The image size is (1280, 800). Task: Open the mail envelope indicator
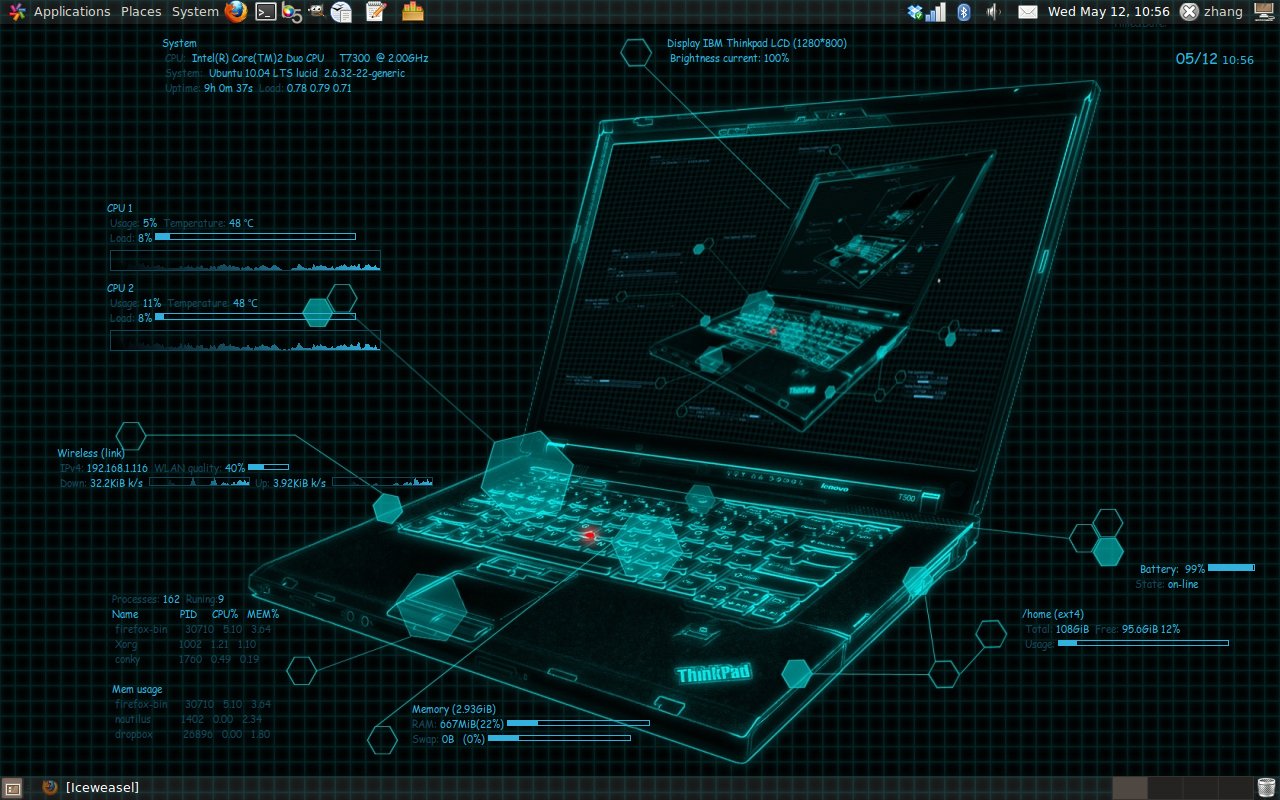[1028, 12]
